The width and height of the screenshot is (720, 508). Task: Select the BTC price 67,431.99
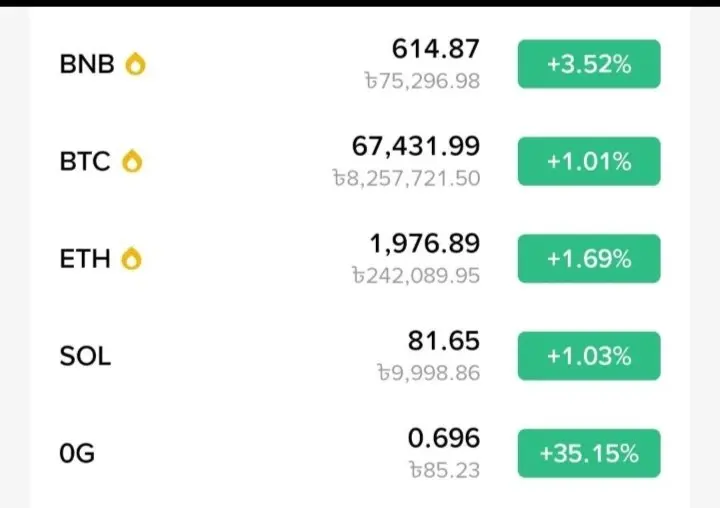(416, 147)
